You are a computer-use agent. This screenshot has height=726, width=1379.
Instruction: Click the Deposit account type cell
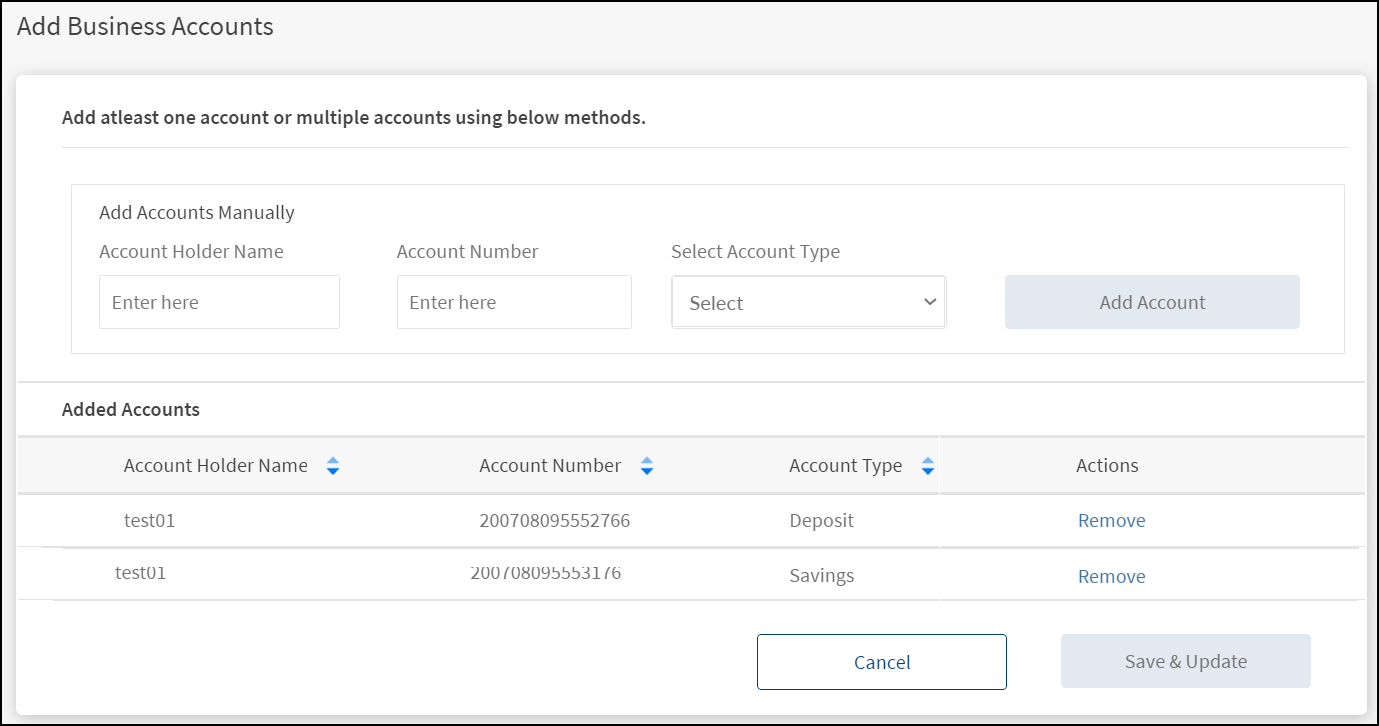822,521
